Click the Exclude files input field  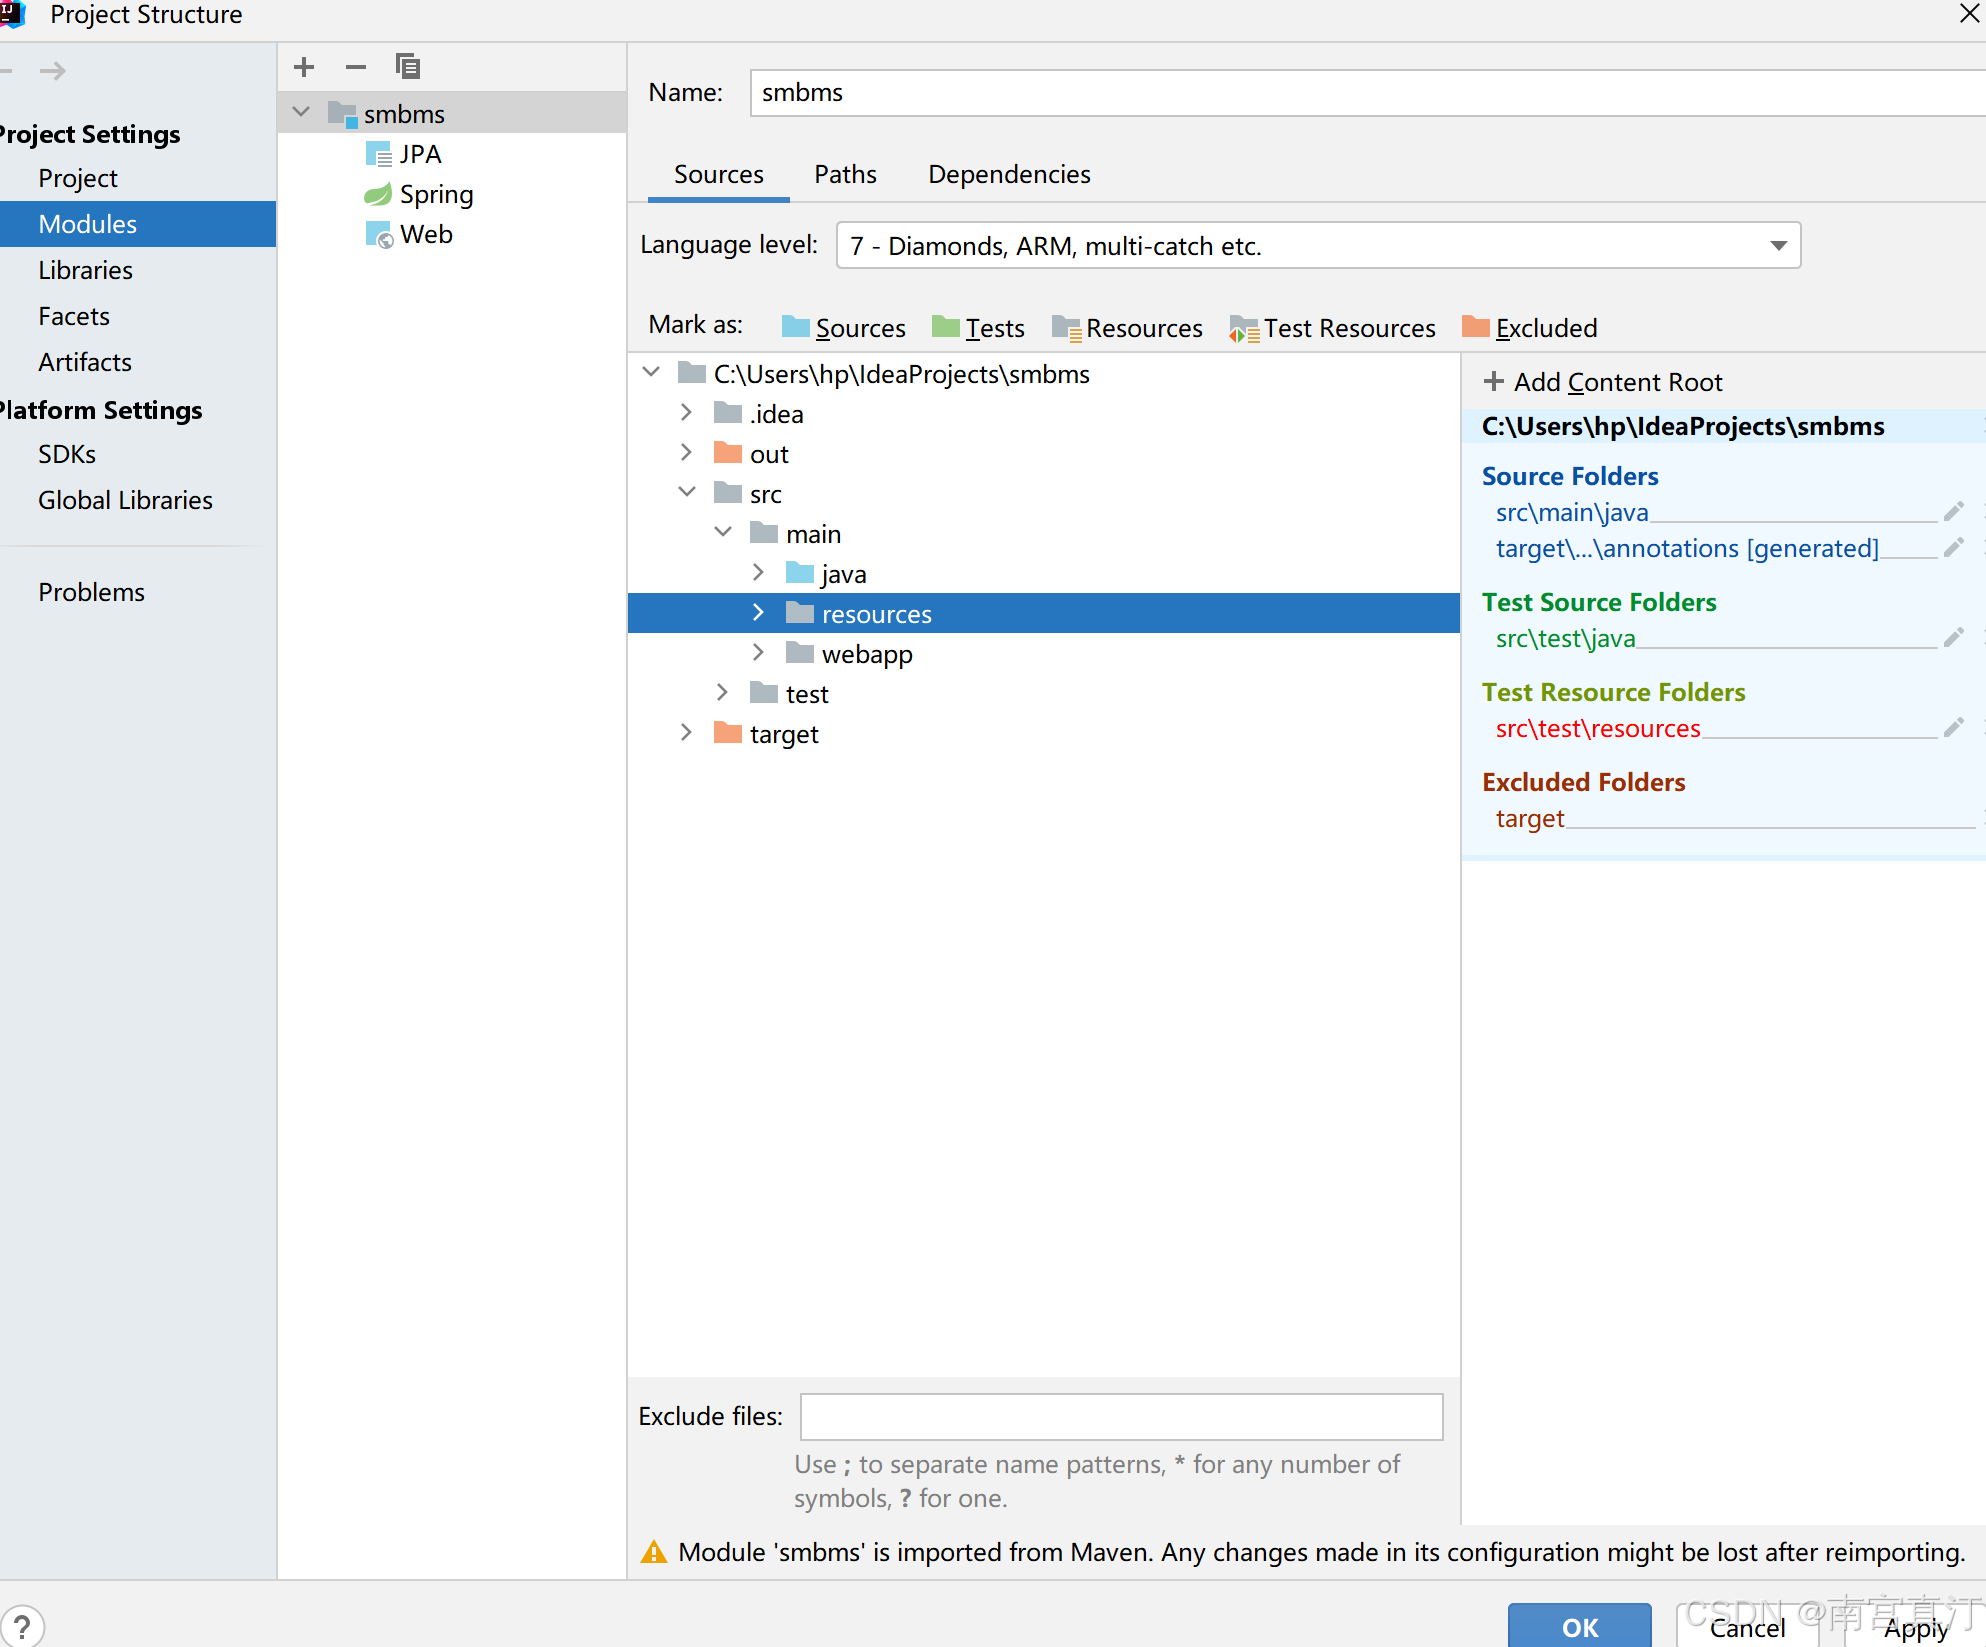tap(1121, 1416)
